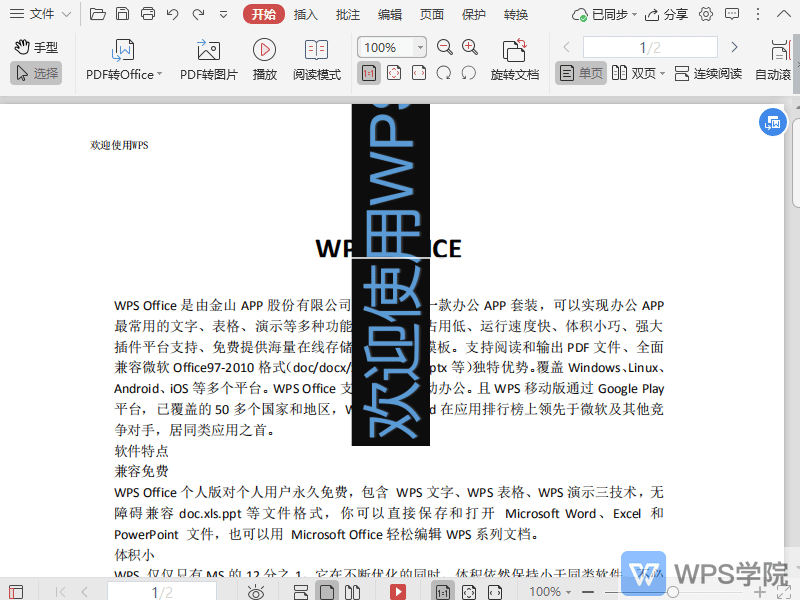The width and height of the screenshot is (800, 600).
Task: Click the zoom in magnifier icon
Action: 470,47
